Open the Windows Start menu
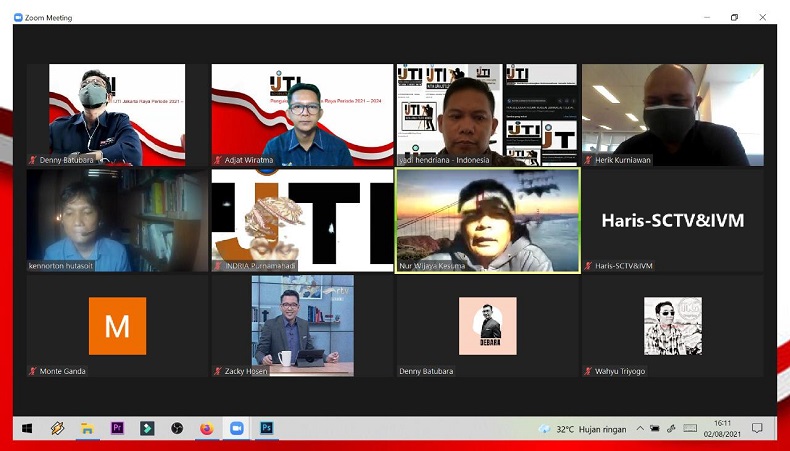The image size is (790, 451). [x=27, y=428]
